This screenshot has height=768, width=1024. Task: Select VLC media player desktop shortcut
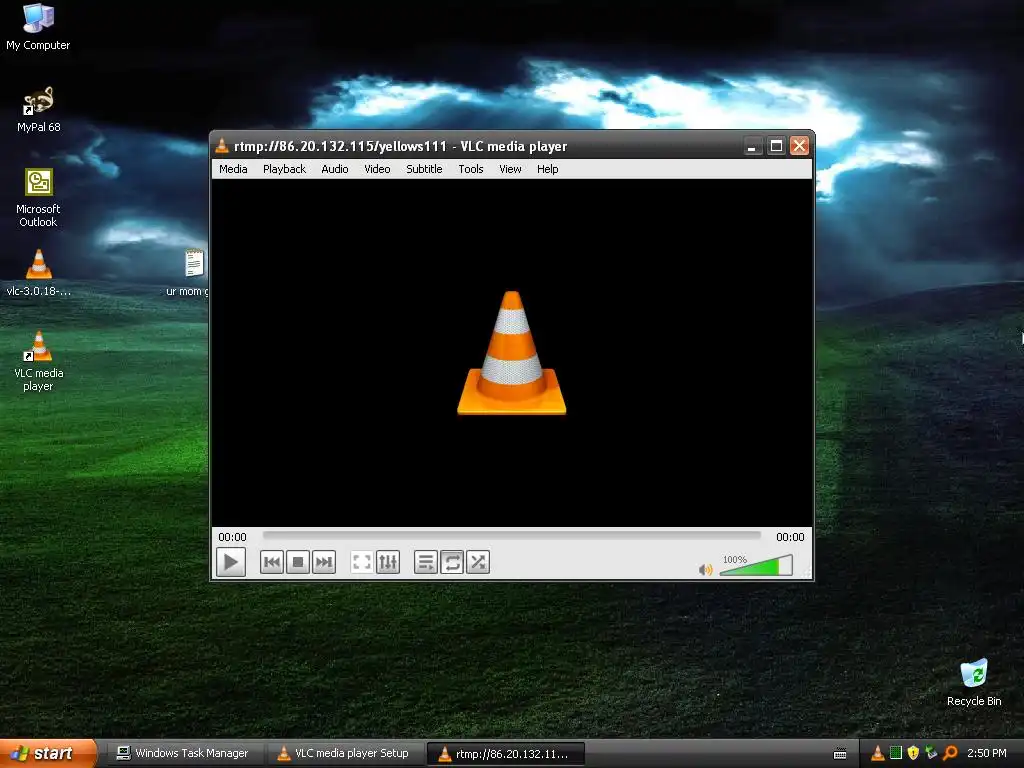click(38, 362)
